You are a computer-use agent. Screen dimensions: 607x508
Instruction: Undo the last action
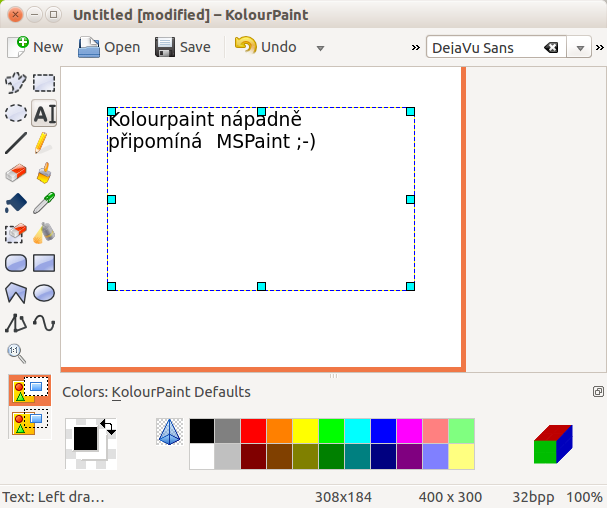(x=266, y=47)
